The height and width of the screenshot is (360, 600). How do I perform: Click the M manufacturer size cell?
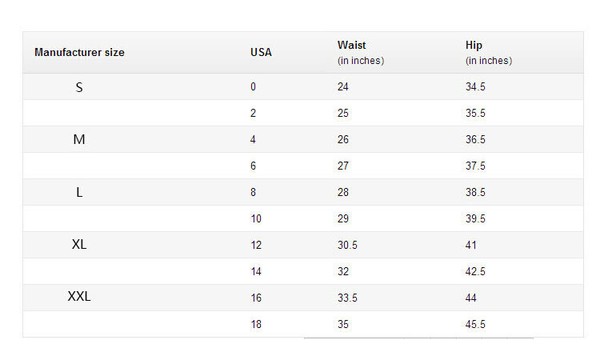[79, 140]
